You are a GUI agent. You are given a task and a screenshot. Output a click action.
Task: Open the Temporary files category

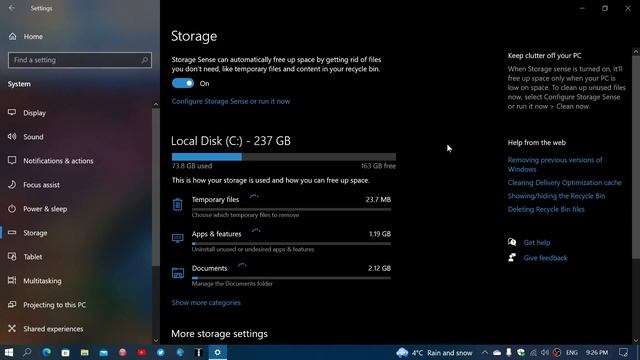(281, 207)
